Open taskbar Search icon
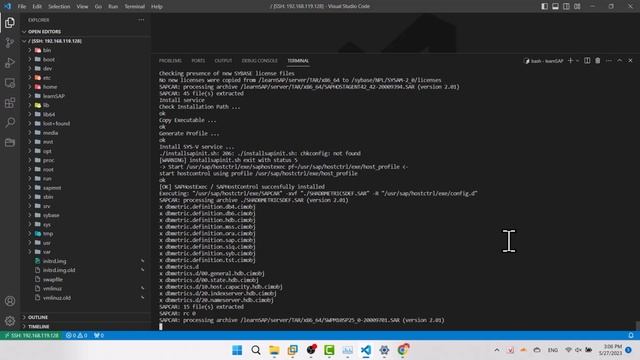This screenshot has height=360, width=640. pos(256,350)
